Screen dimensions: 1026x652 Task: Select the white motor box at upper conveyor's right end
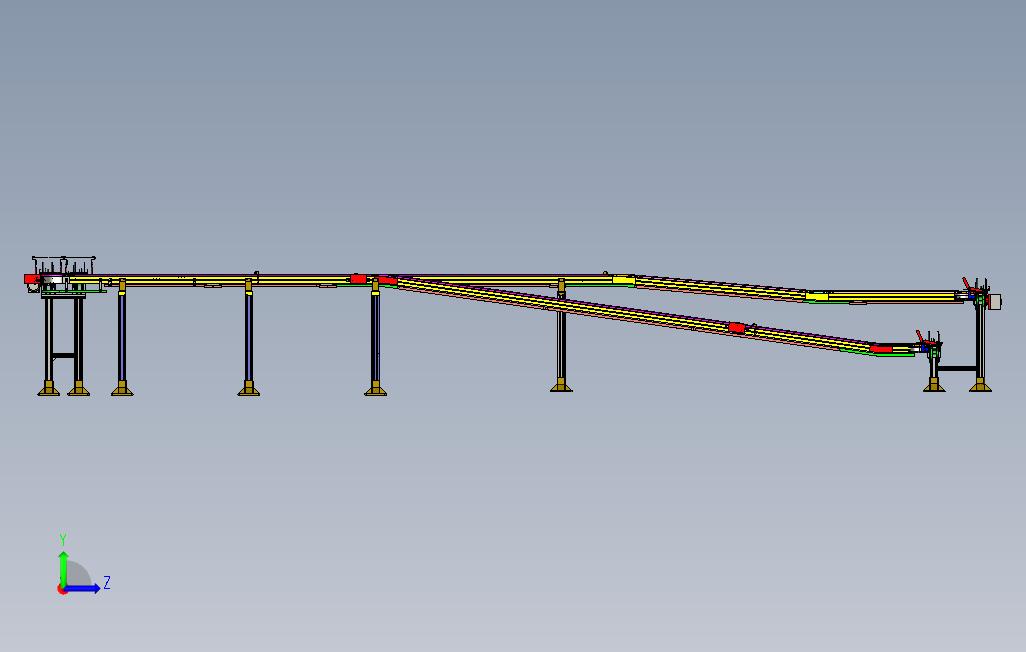pos(995,301)
